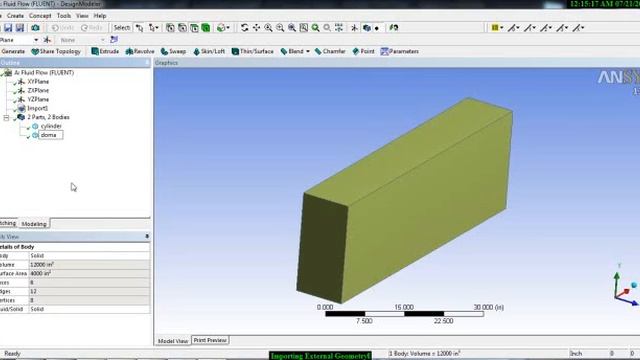Toggle the Display Plane icon
This screenshot has height=360, width=640.
click(354, 28)
